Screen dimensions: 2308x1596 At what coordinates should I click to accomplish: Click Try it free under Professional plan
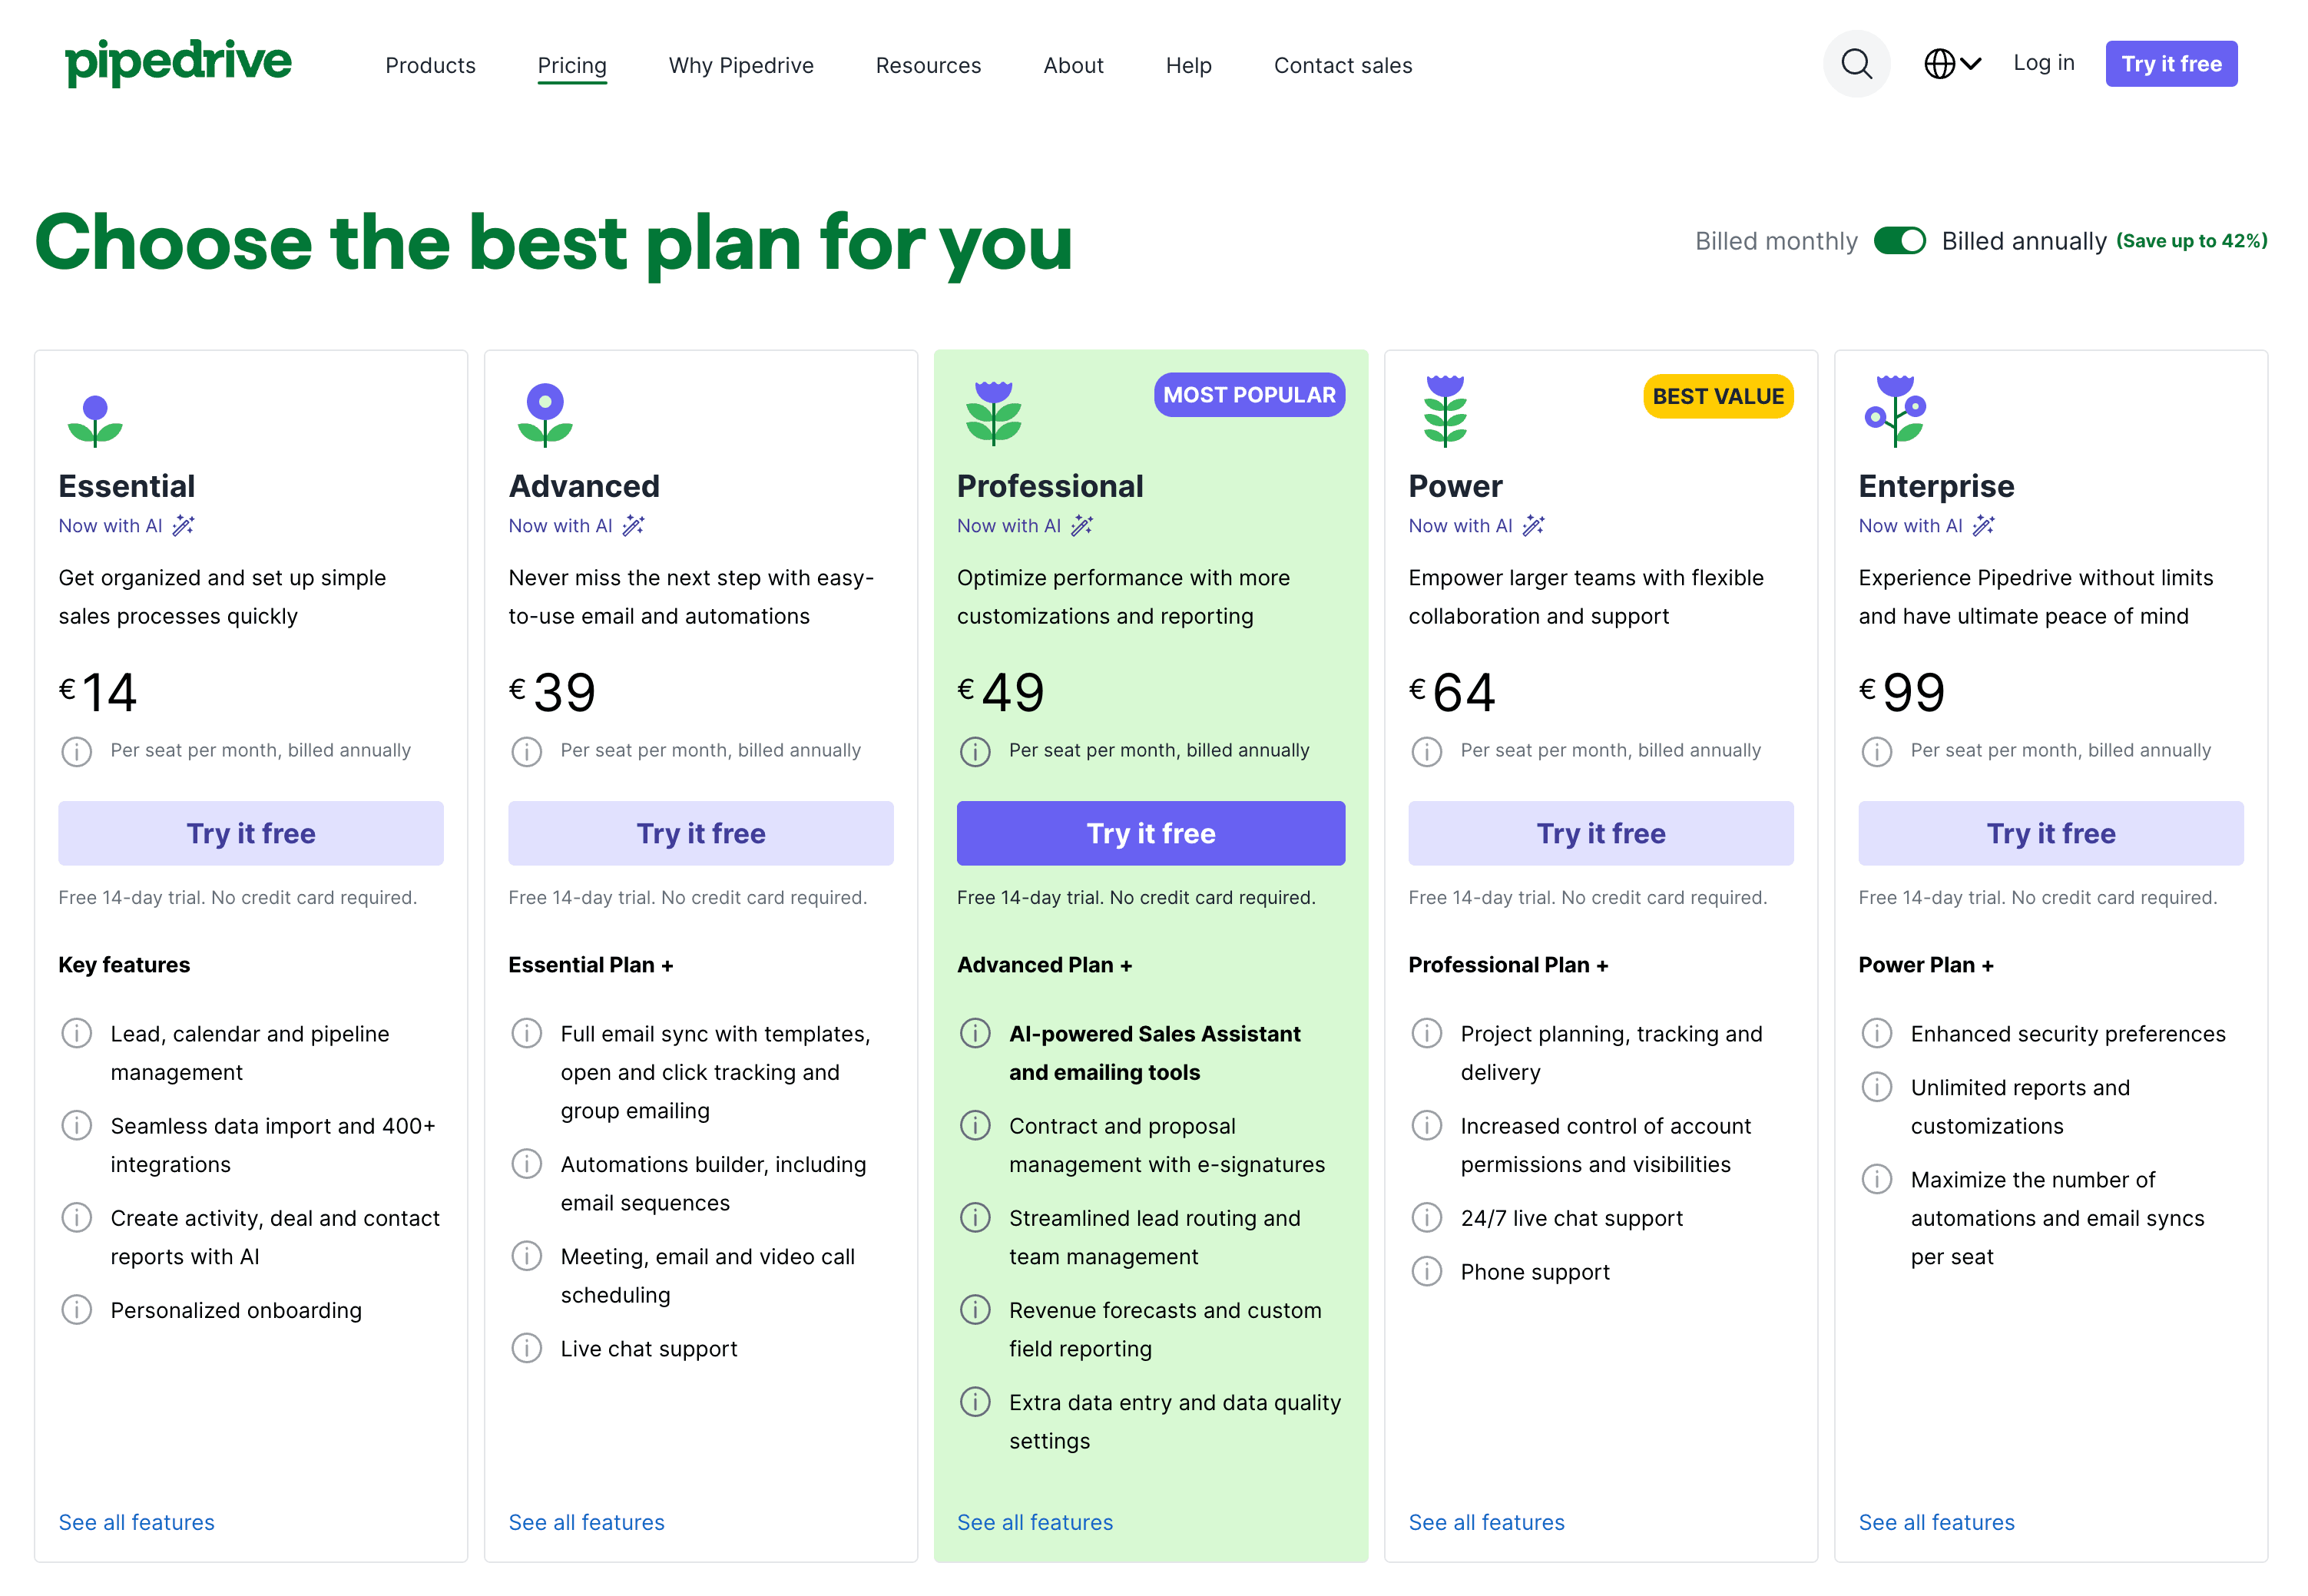pyautogui.click(x=1151, y=833)
